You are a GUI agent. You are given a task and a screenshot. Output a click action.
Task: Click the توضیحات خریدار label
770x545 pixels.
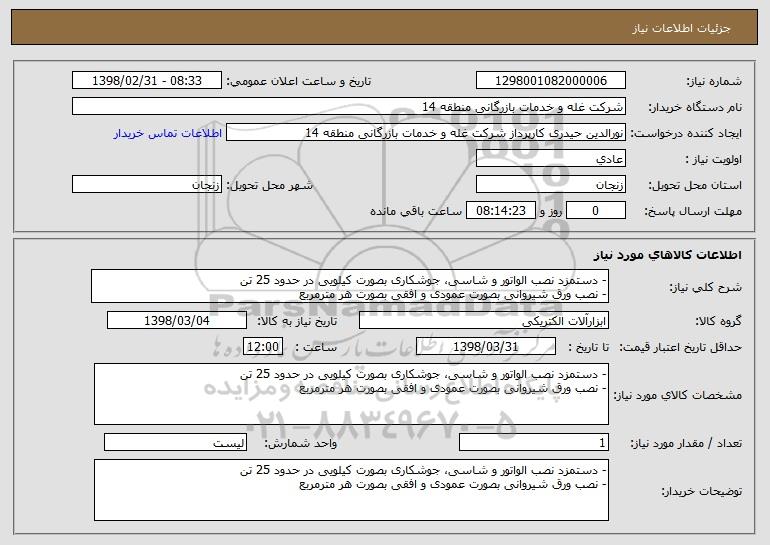pyautogui.click(x=702, y=491)
